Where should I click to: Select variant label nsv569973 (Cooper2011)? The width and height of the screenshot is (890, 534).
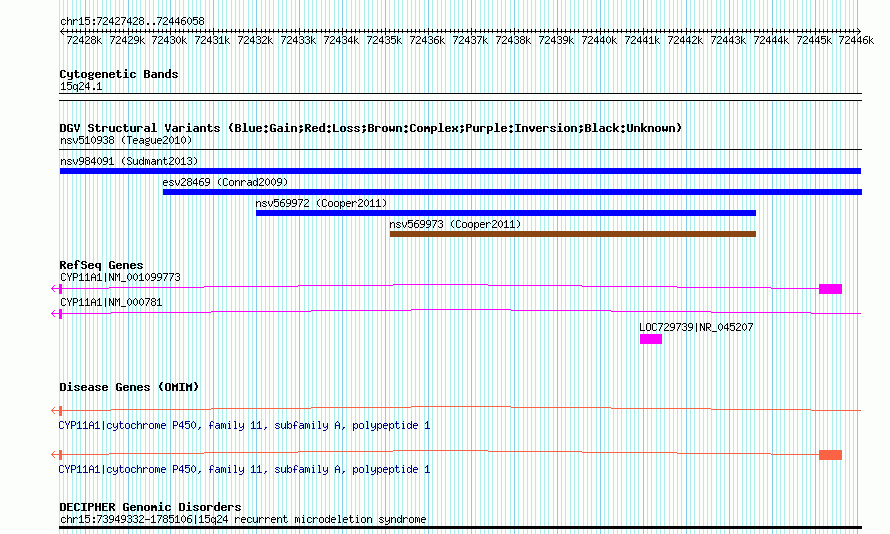coord(455,224)
